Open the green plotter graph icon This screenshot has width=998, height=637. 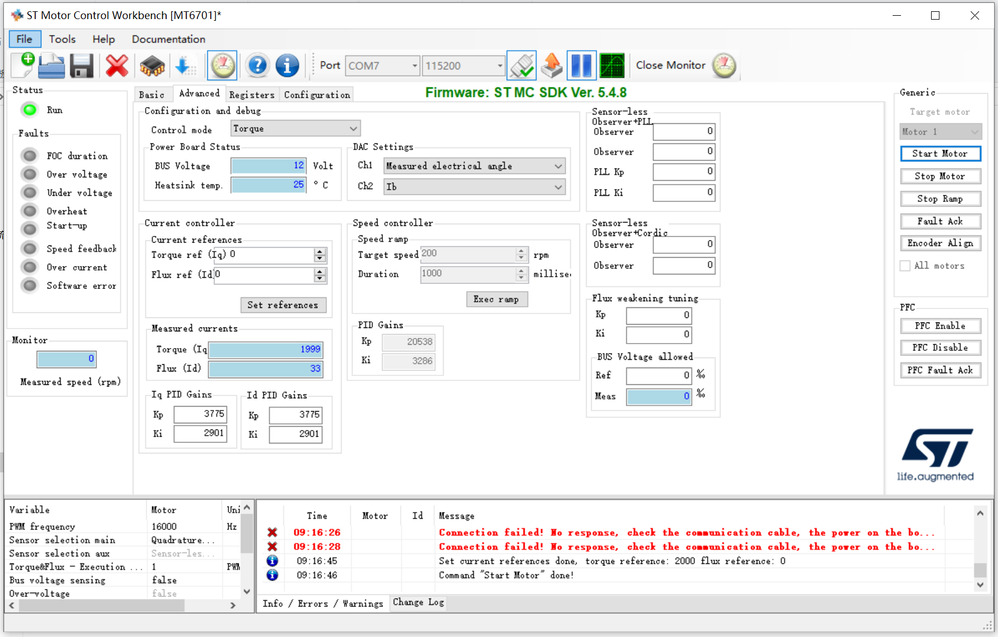pos(612,66)
